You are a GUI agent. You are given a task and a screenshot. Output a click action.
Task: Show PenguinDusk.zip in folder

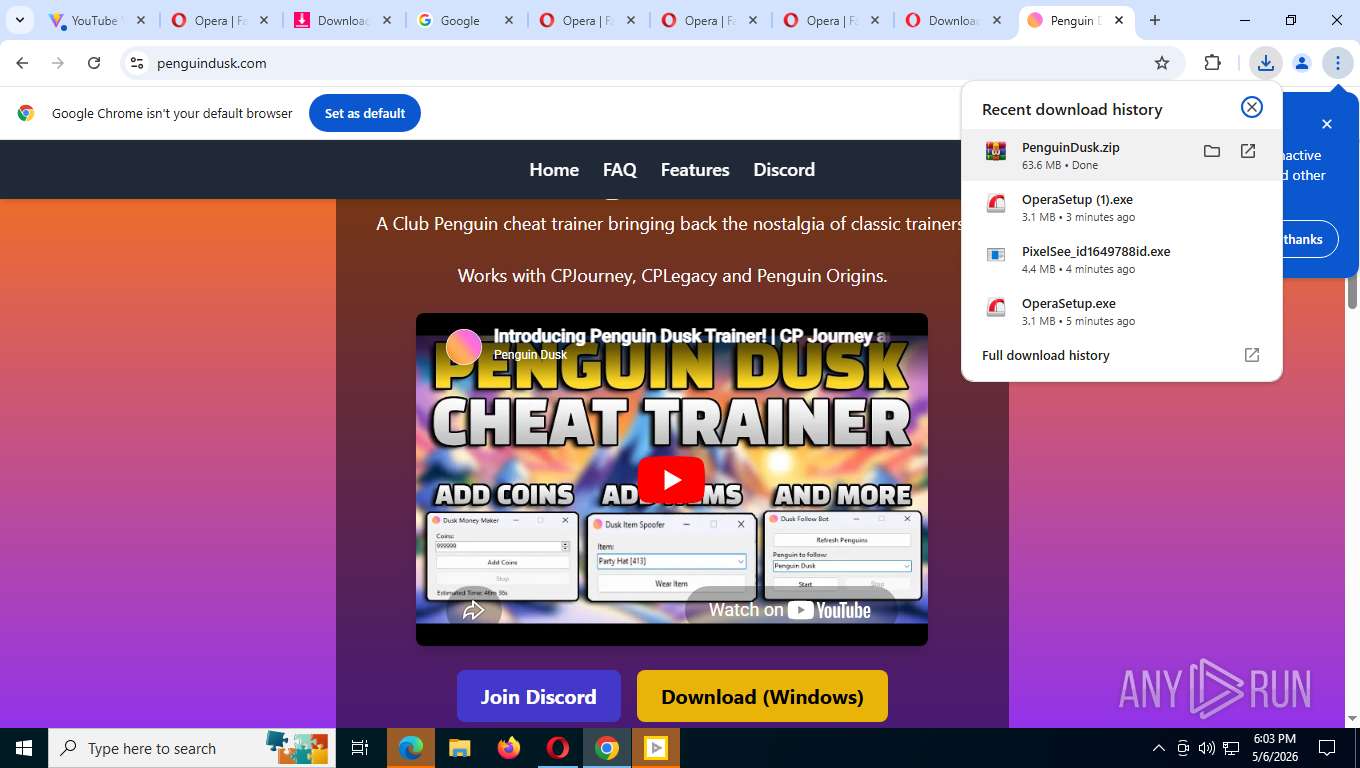(1212, 151)
